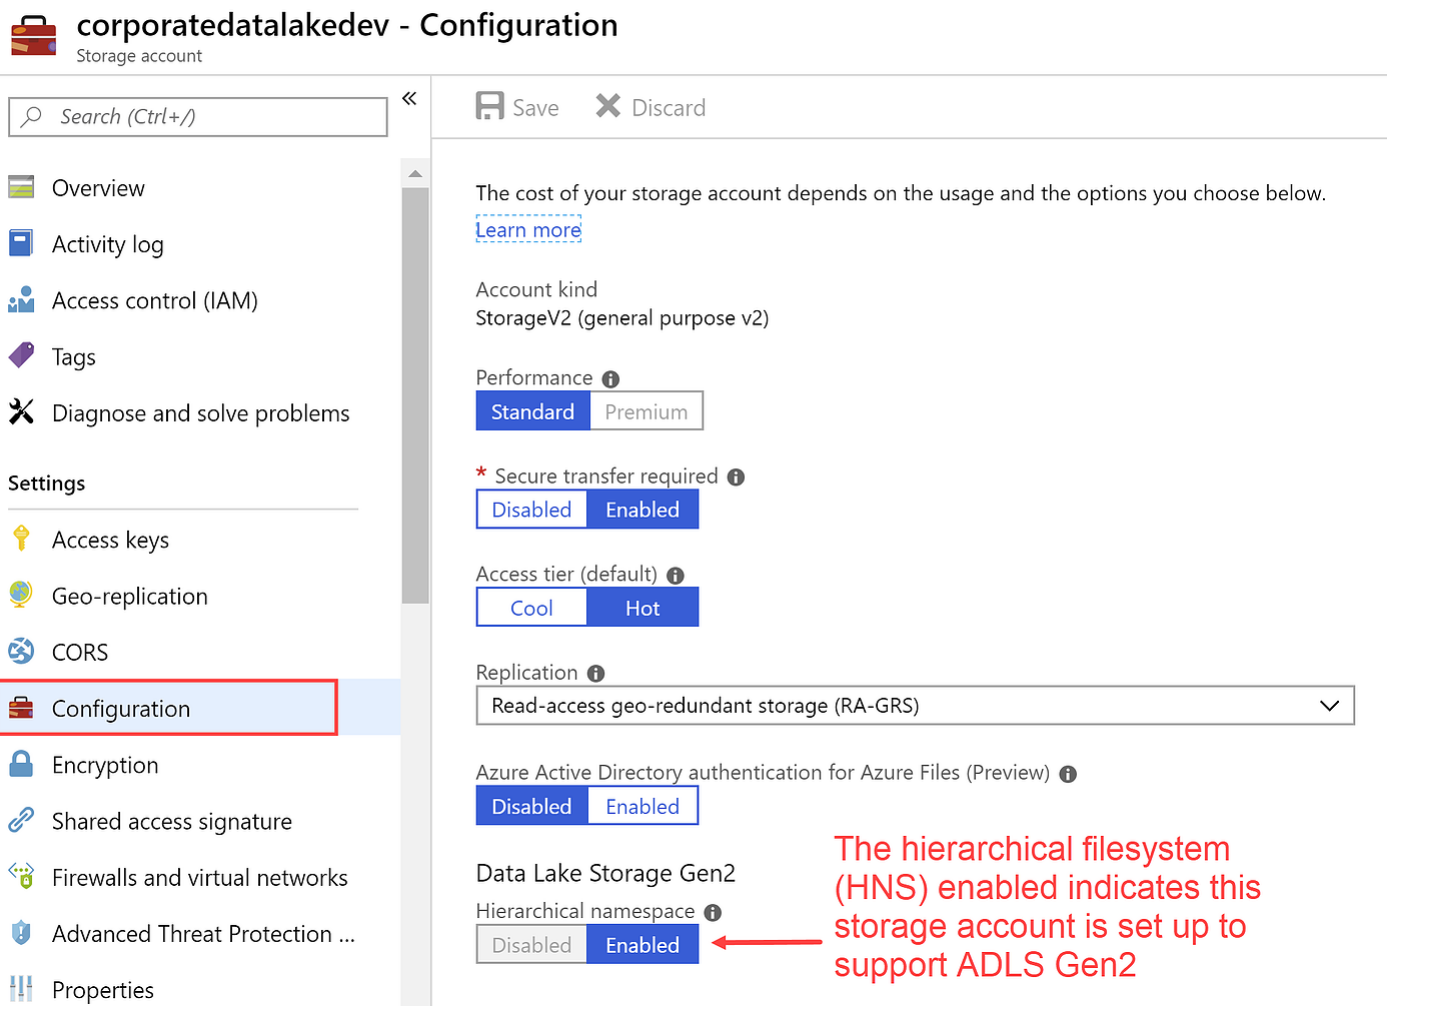Click the Diagnose wrench icon
The height and width of the screenshot is (1013, 1435).
[x=21, y=411]
